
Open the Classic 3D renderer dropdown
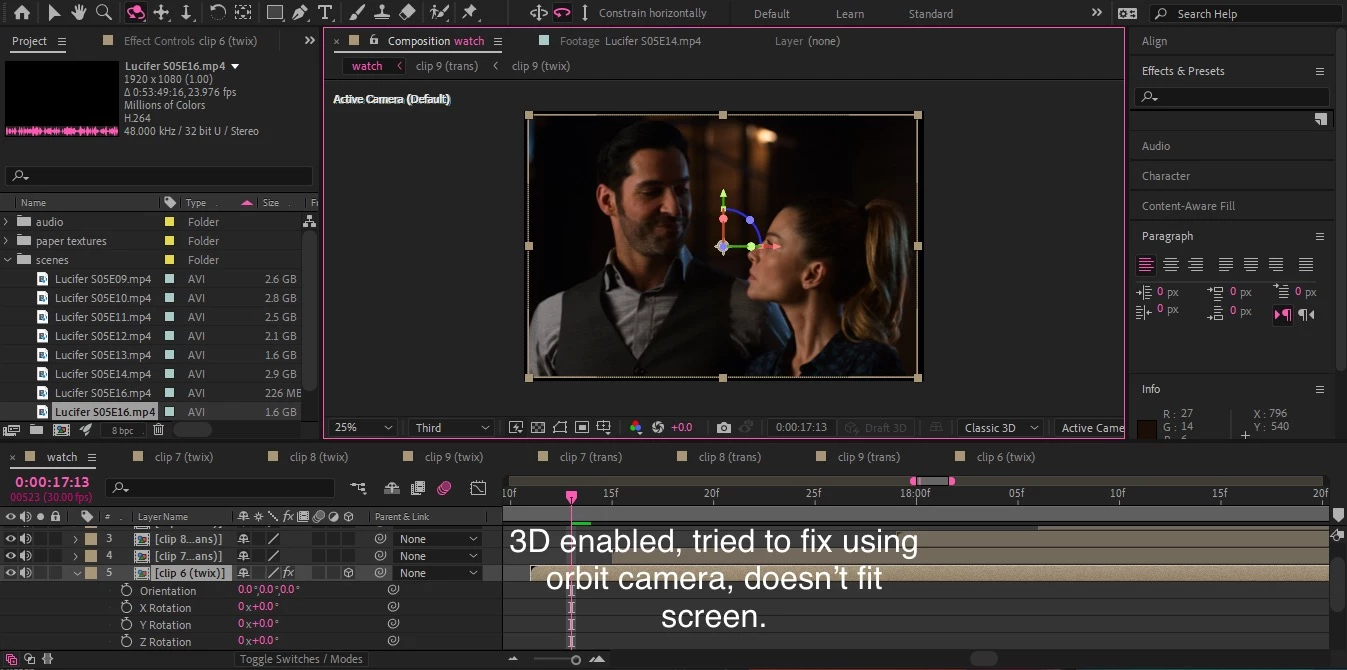pyautogui.click(x=999, y=428)
